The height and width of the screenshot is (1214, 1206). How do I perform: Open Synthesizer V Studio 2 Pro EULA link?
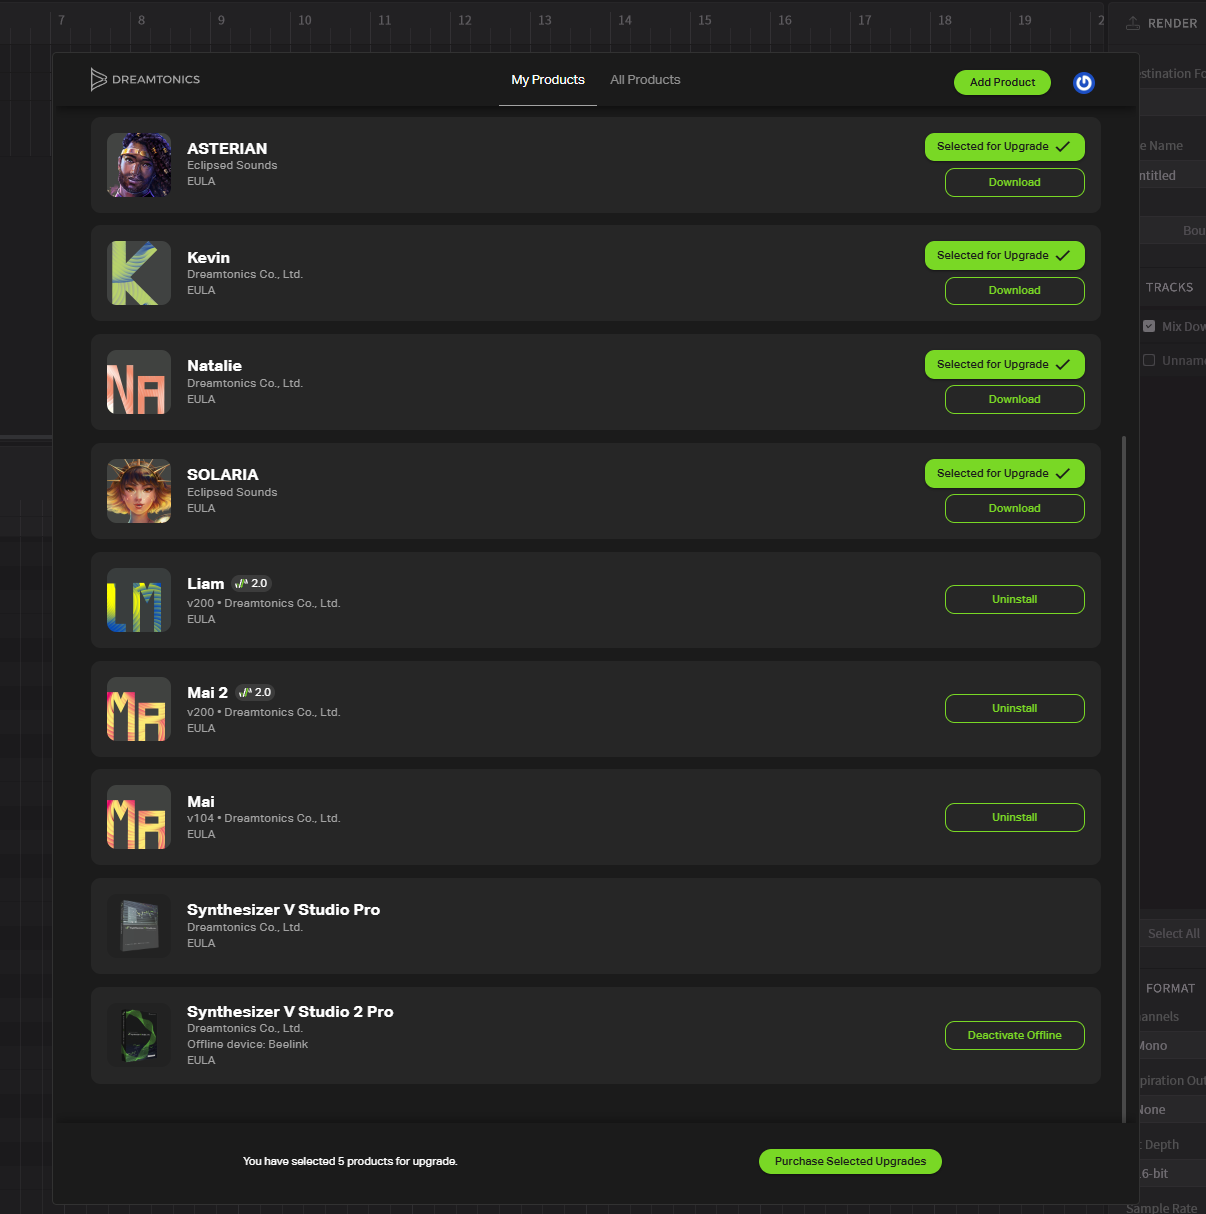tap(201, 1061)
